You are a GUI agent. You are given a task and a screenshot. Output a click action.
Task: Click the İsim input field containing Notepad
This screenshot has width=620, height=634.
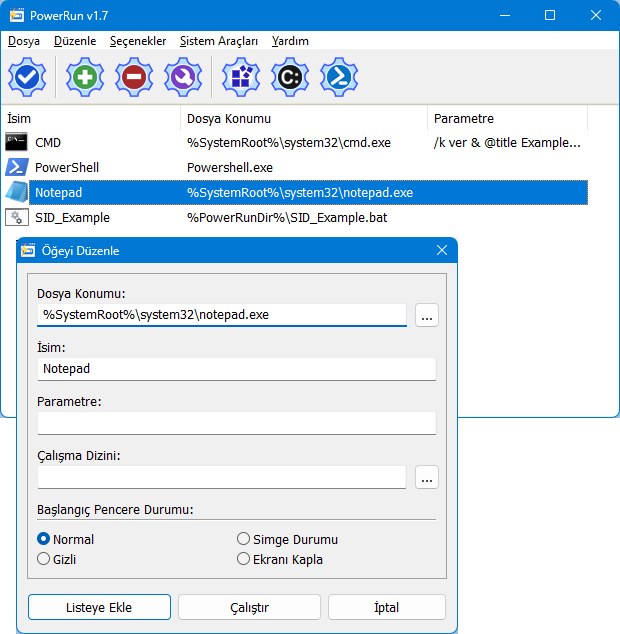tap(237, 369)
